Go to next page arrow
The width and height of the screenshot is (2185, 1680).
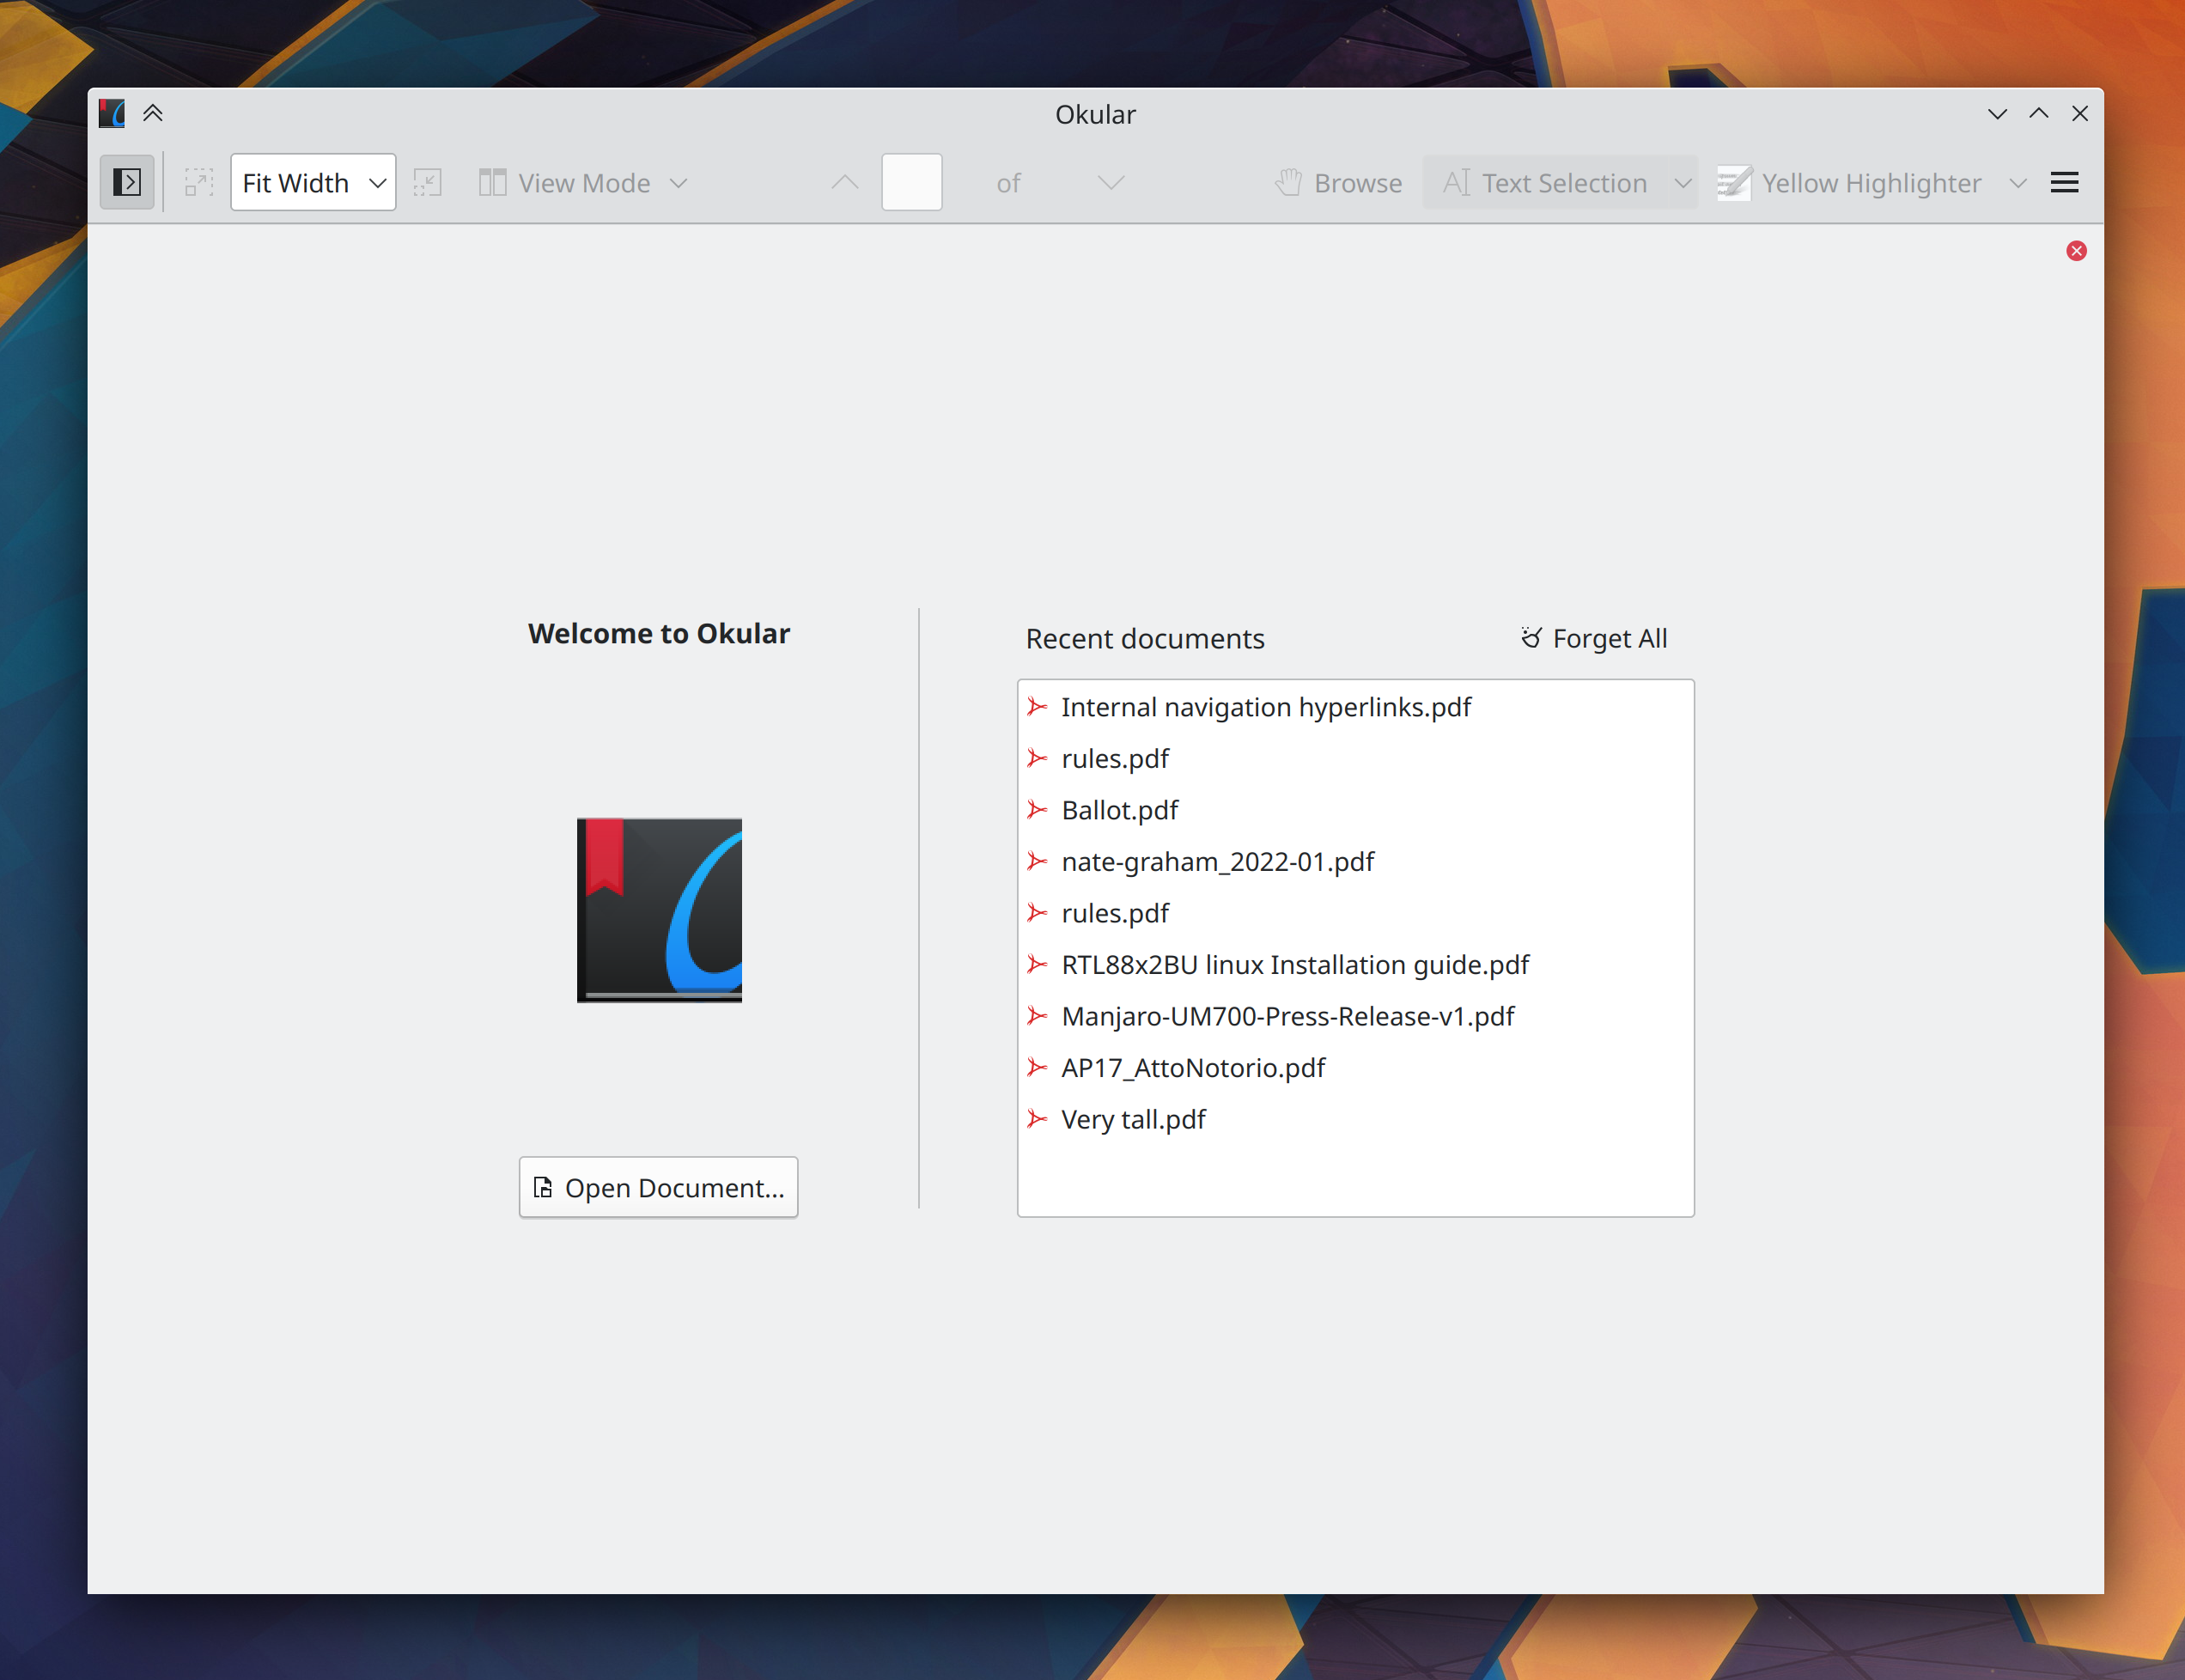[1111, 182]
